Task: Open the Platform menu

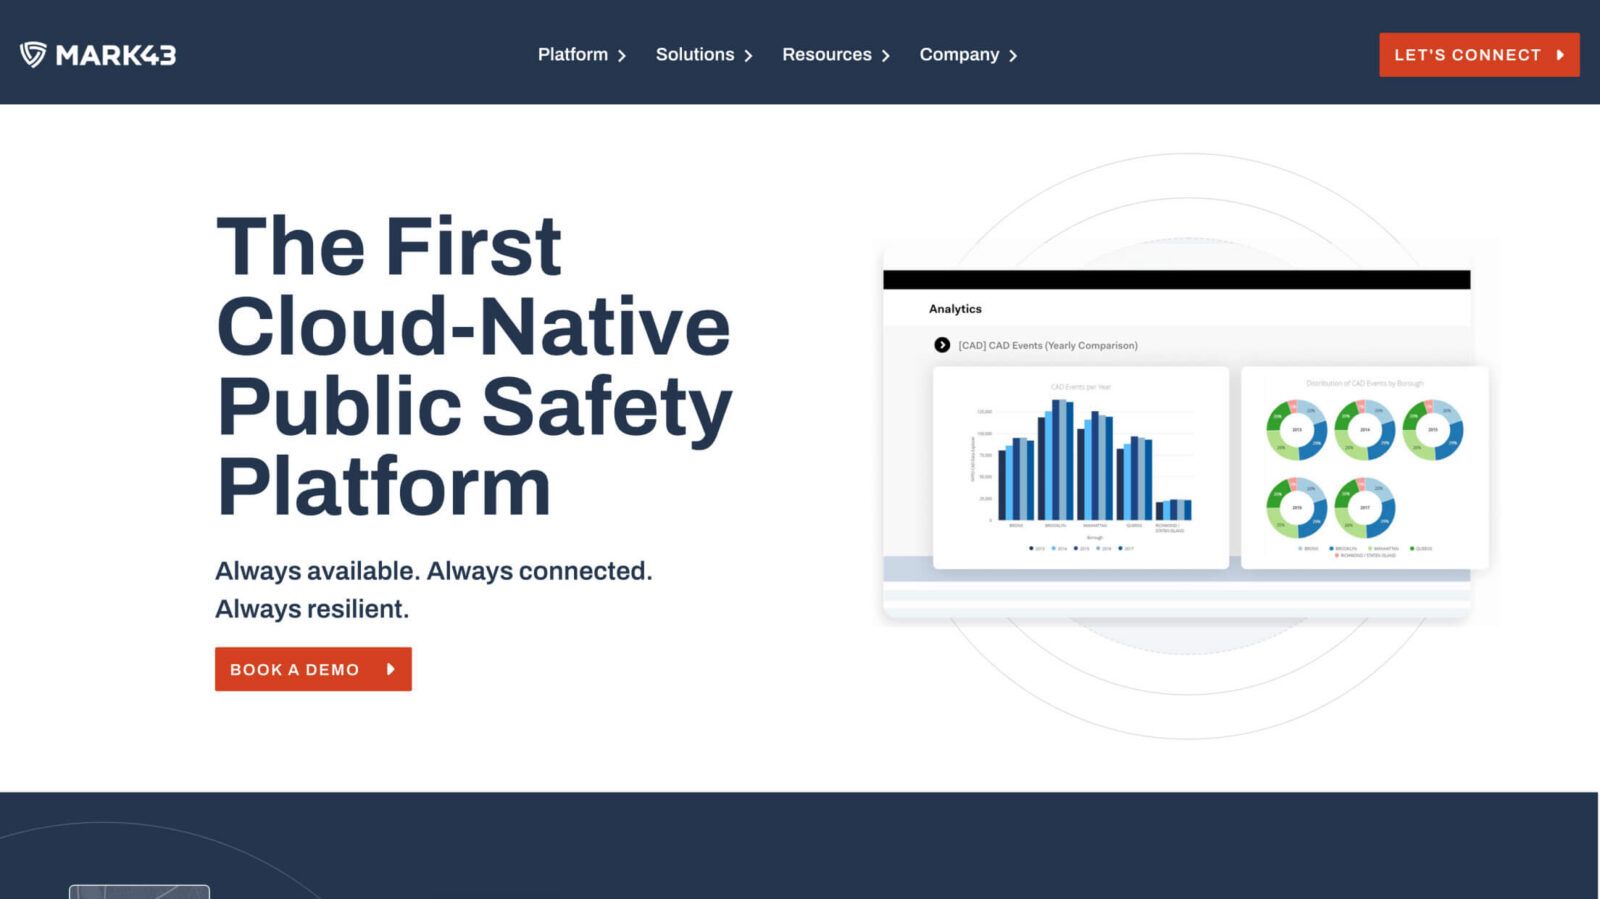Action: click(x=573, y=55)
